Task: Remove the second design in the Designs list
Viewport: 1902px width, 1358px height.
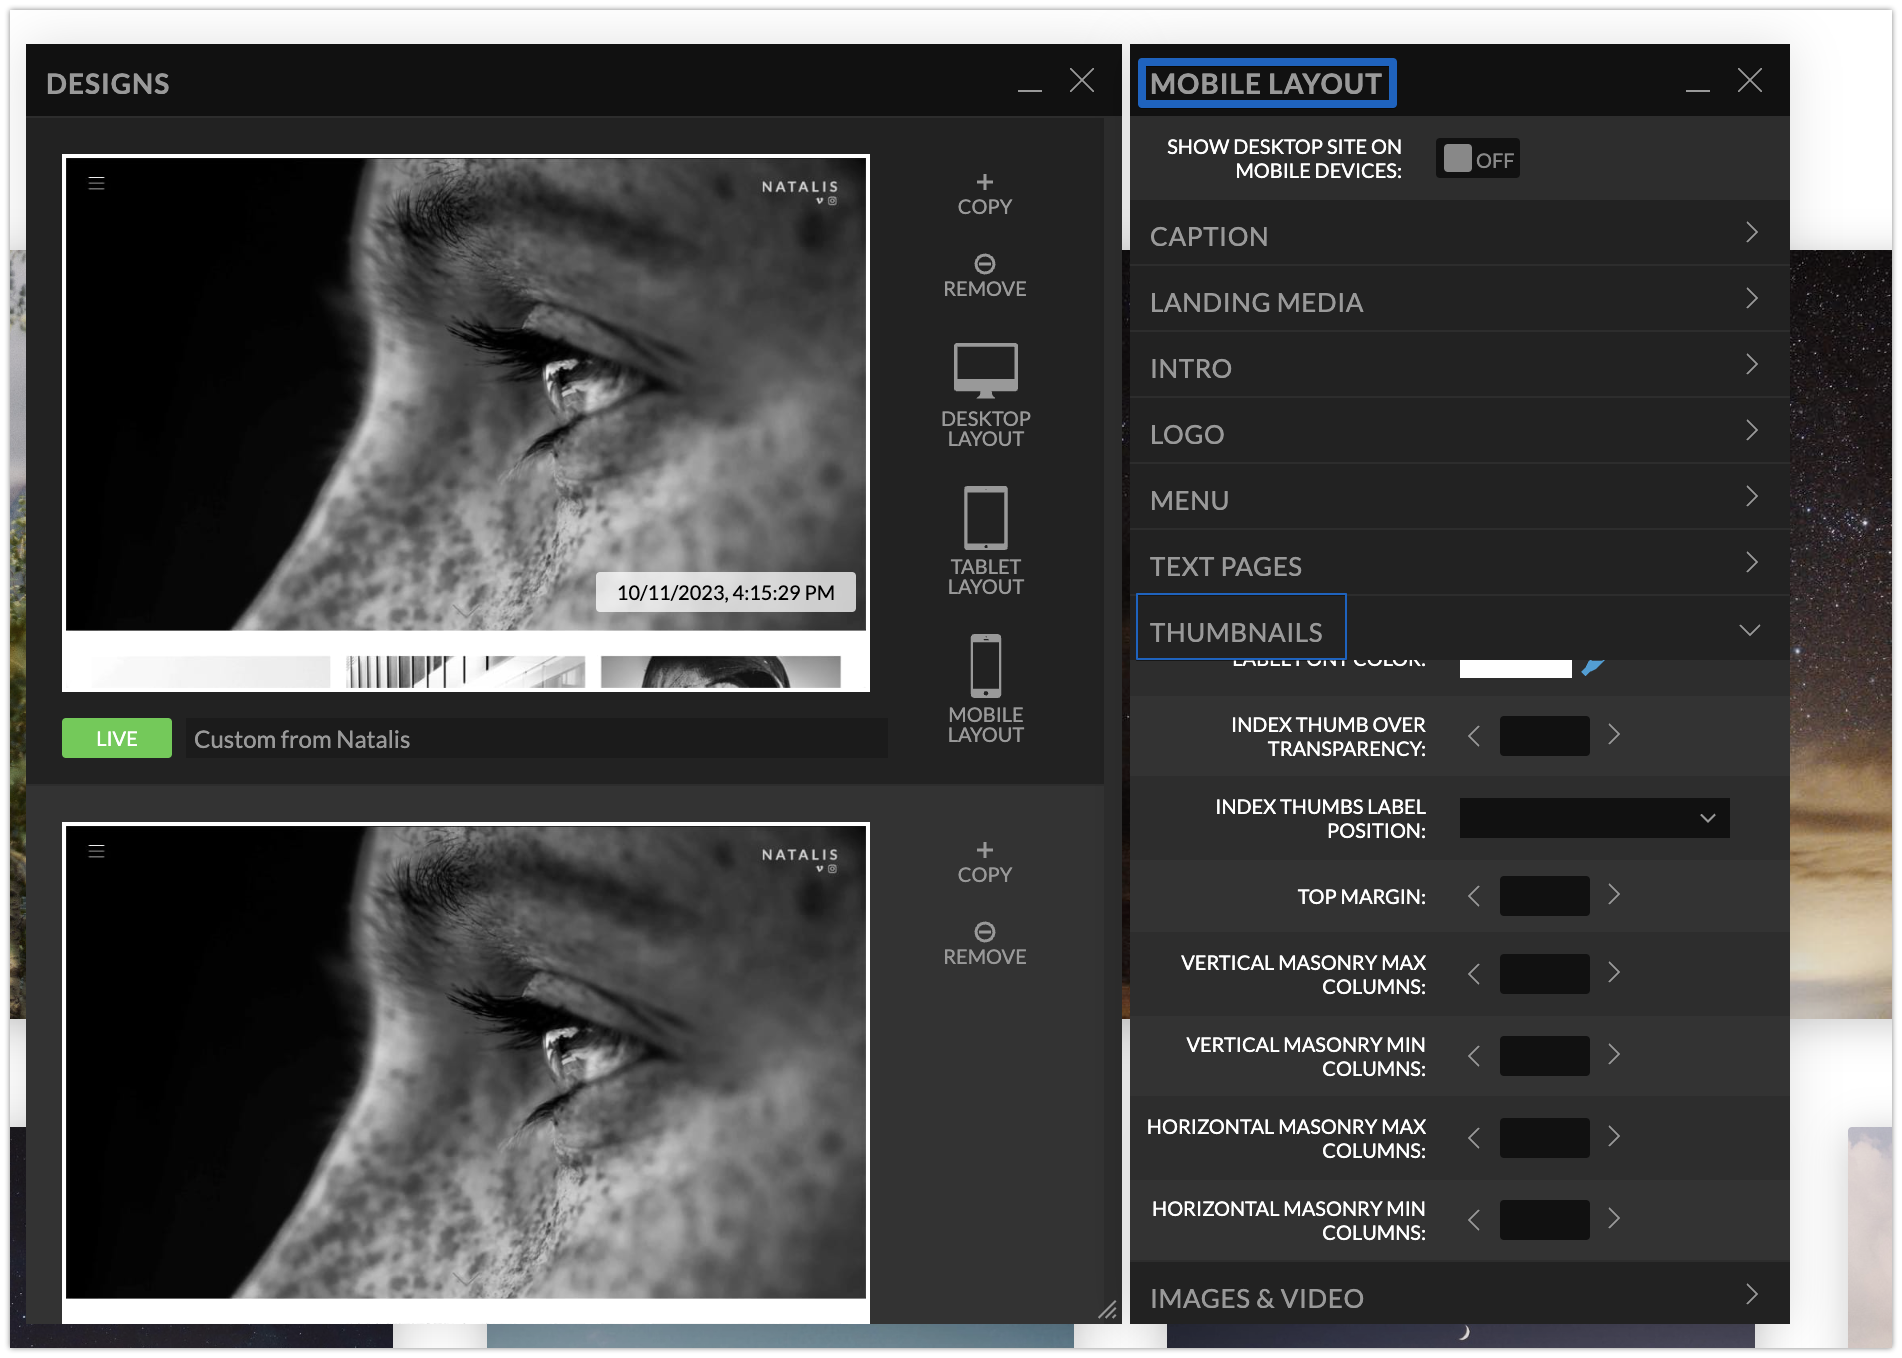Action: (984, 945)
